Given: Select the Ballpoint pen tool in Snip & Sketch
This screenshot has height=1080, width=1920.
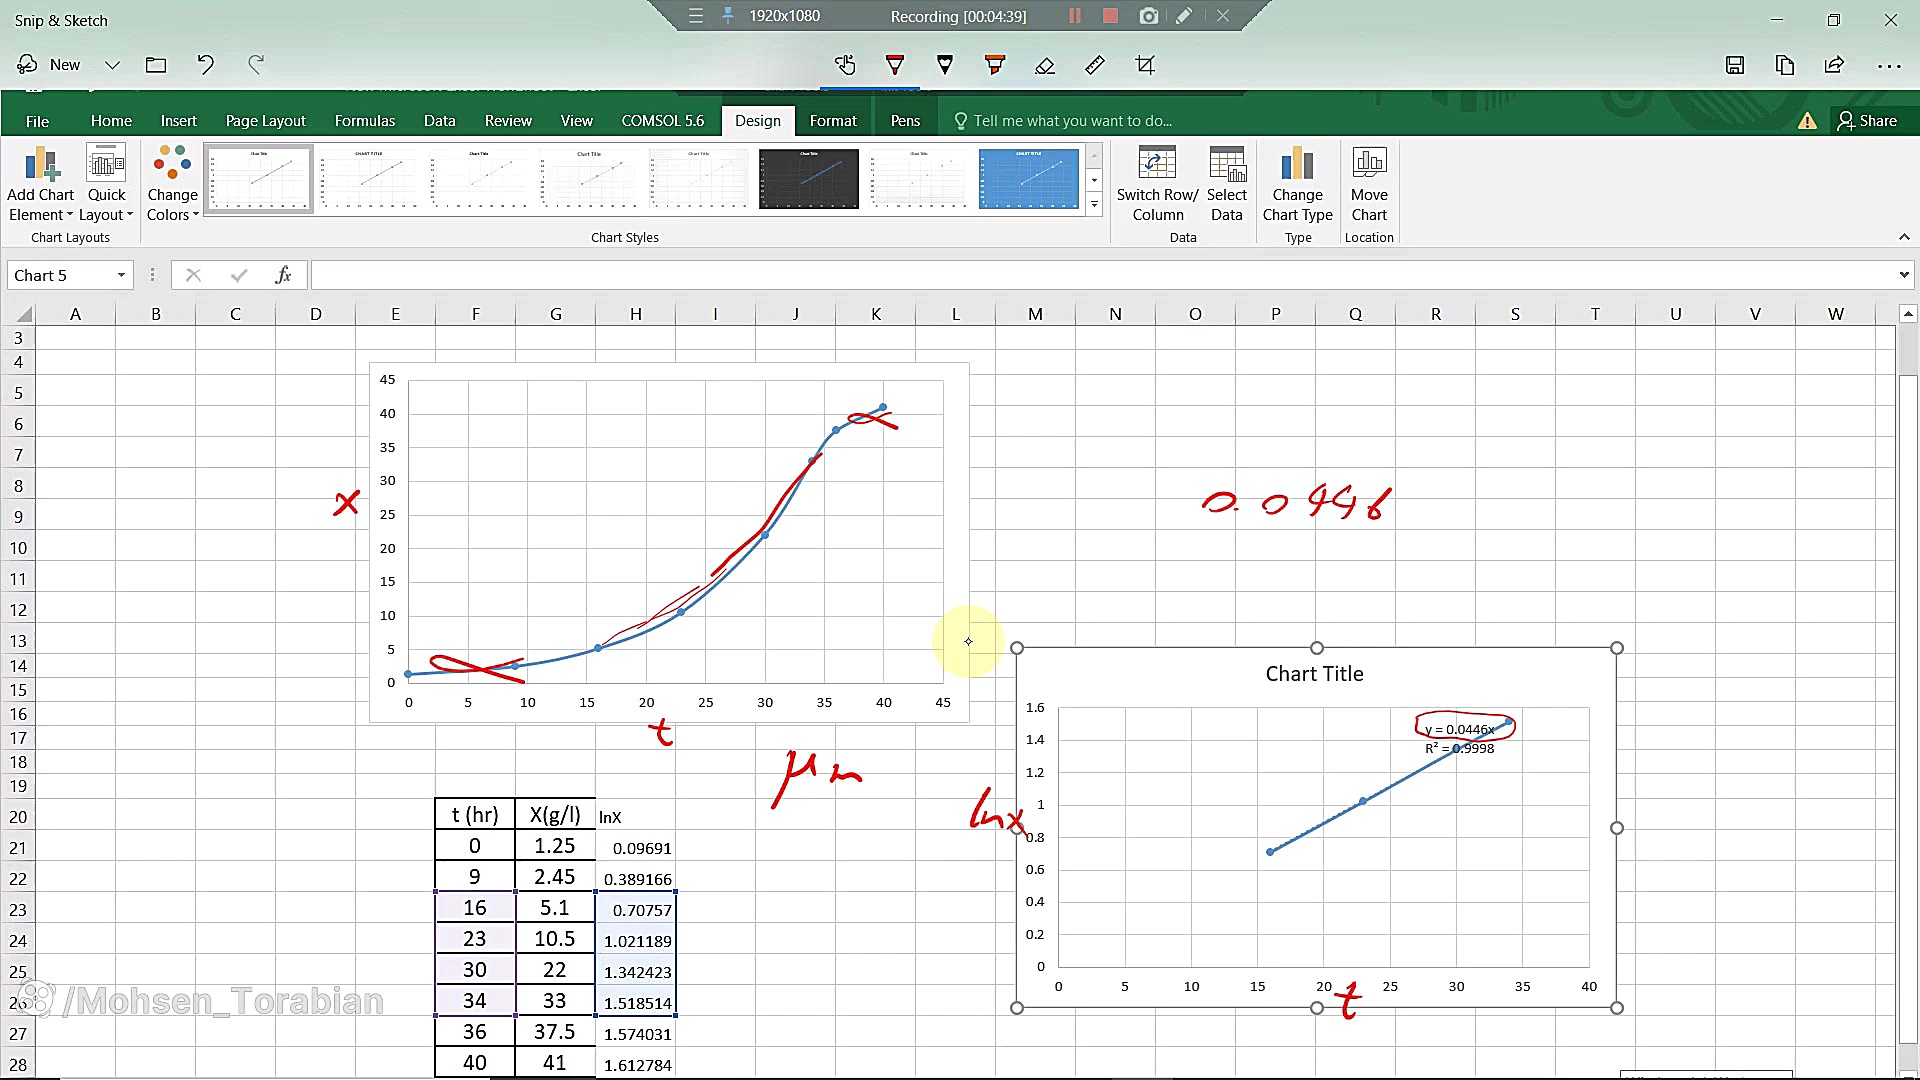Looking at the screenshot, I should pyautogui.click(x=895, y=65).
